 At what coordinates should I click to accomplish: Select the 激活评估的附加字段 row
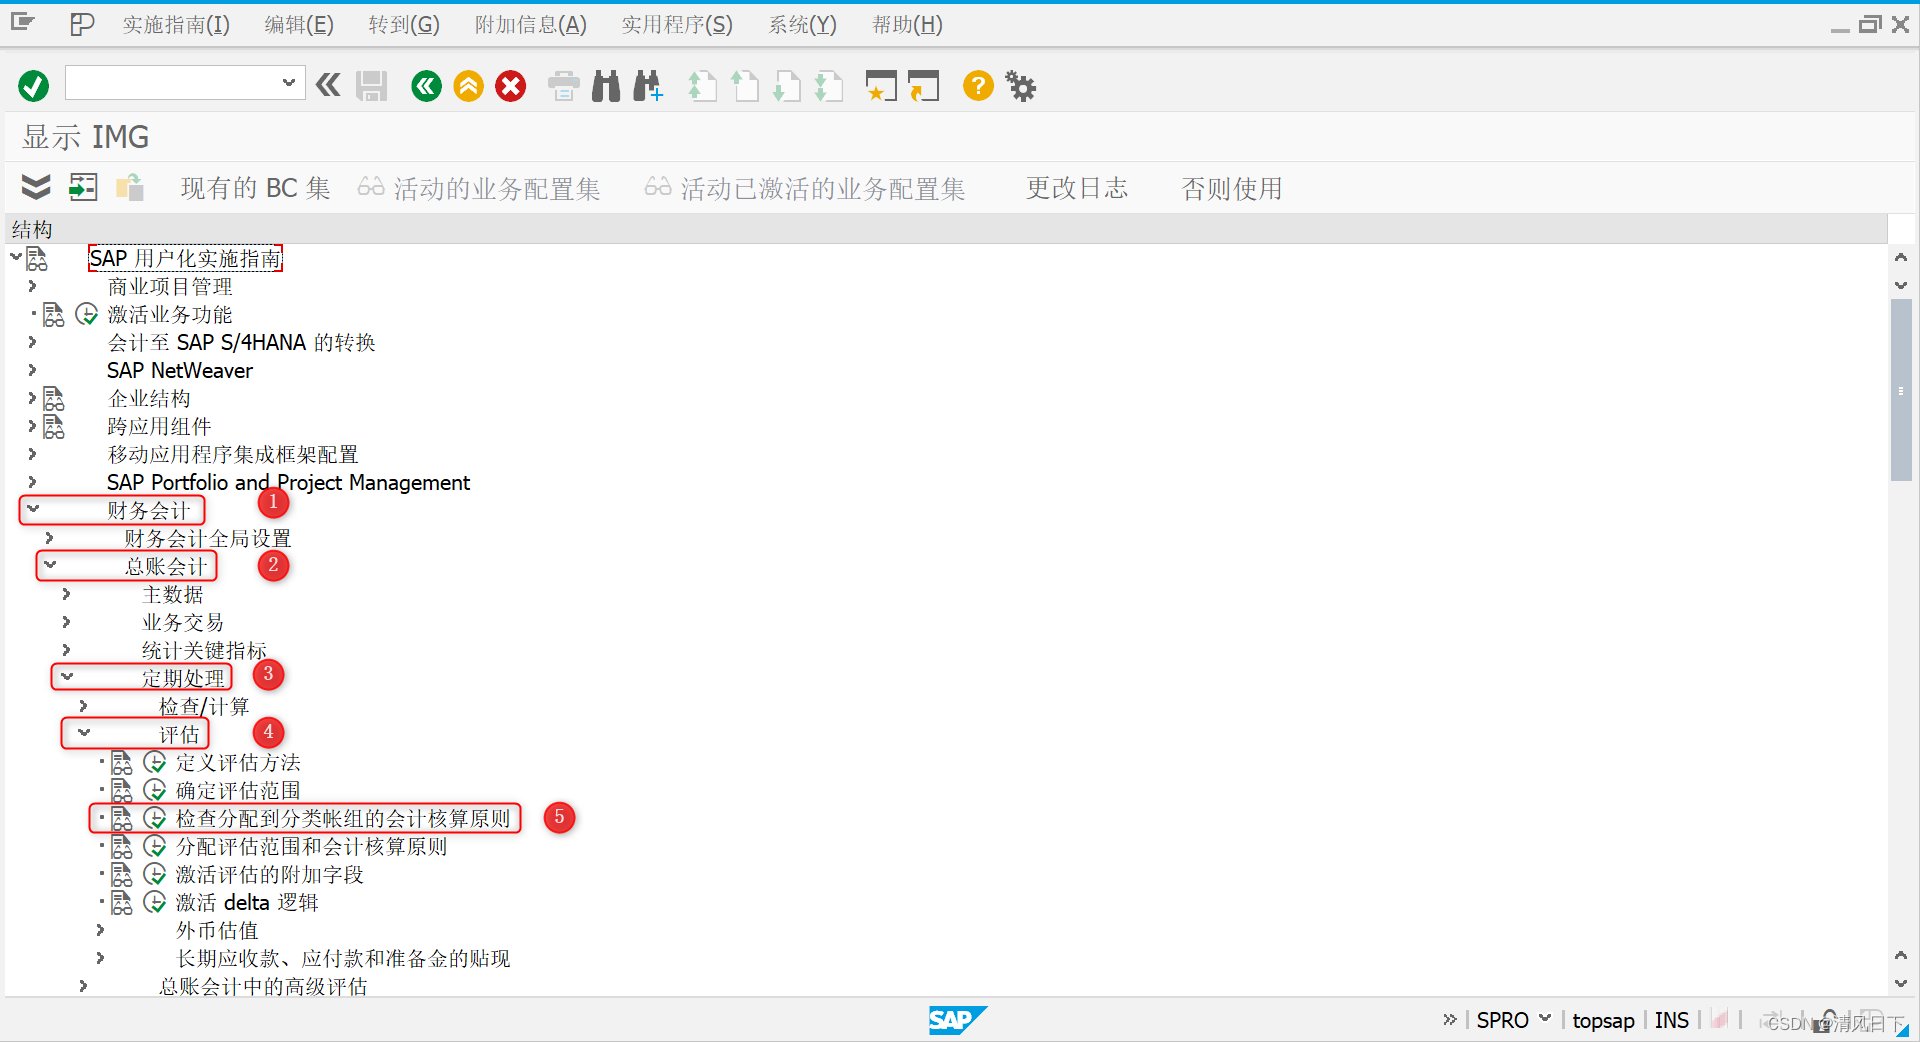tap(269, 875)
